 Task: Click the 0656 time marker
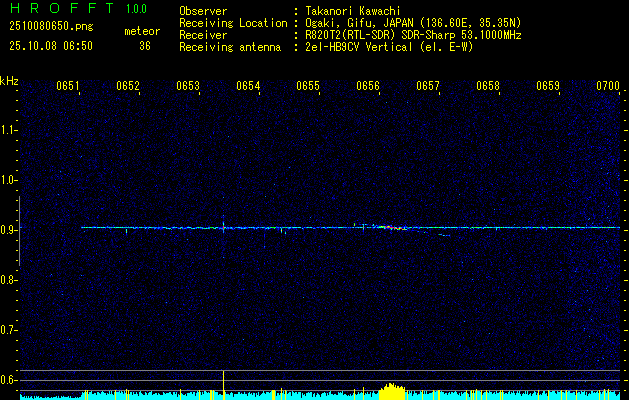tap(368, 87)
